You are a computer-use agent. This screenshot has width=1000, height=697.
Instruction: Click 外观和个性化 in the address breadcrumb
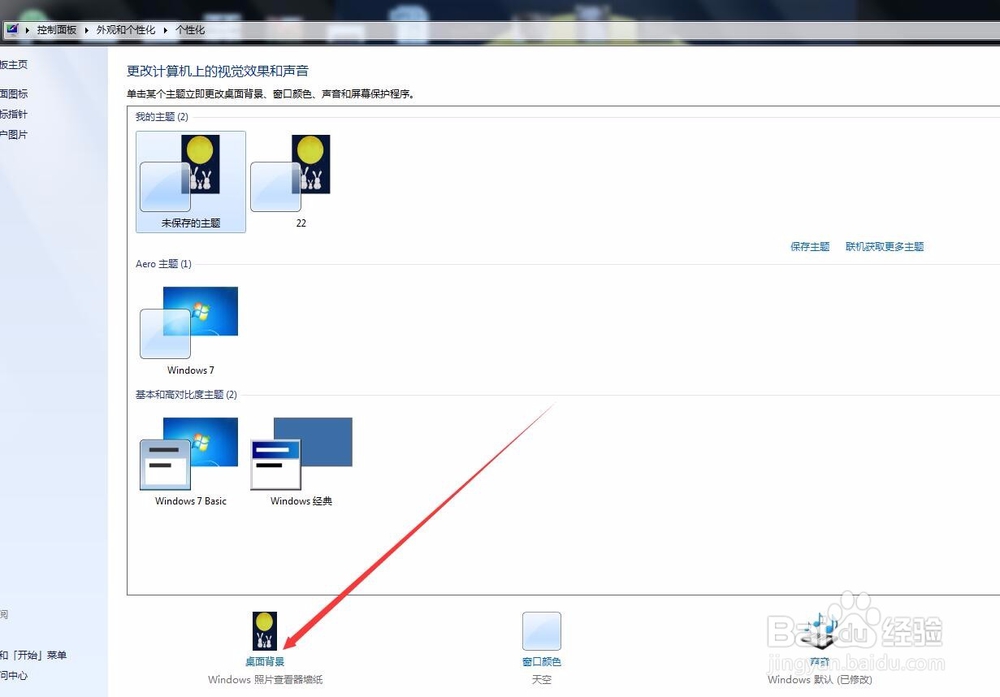(x=126, y=30)
